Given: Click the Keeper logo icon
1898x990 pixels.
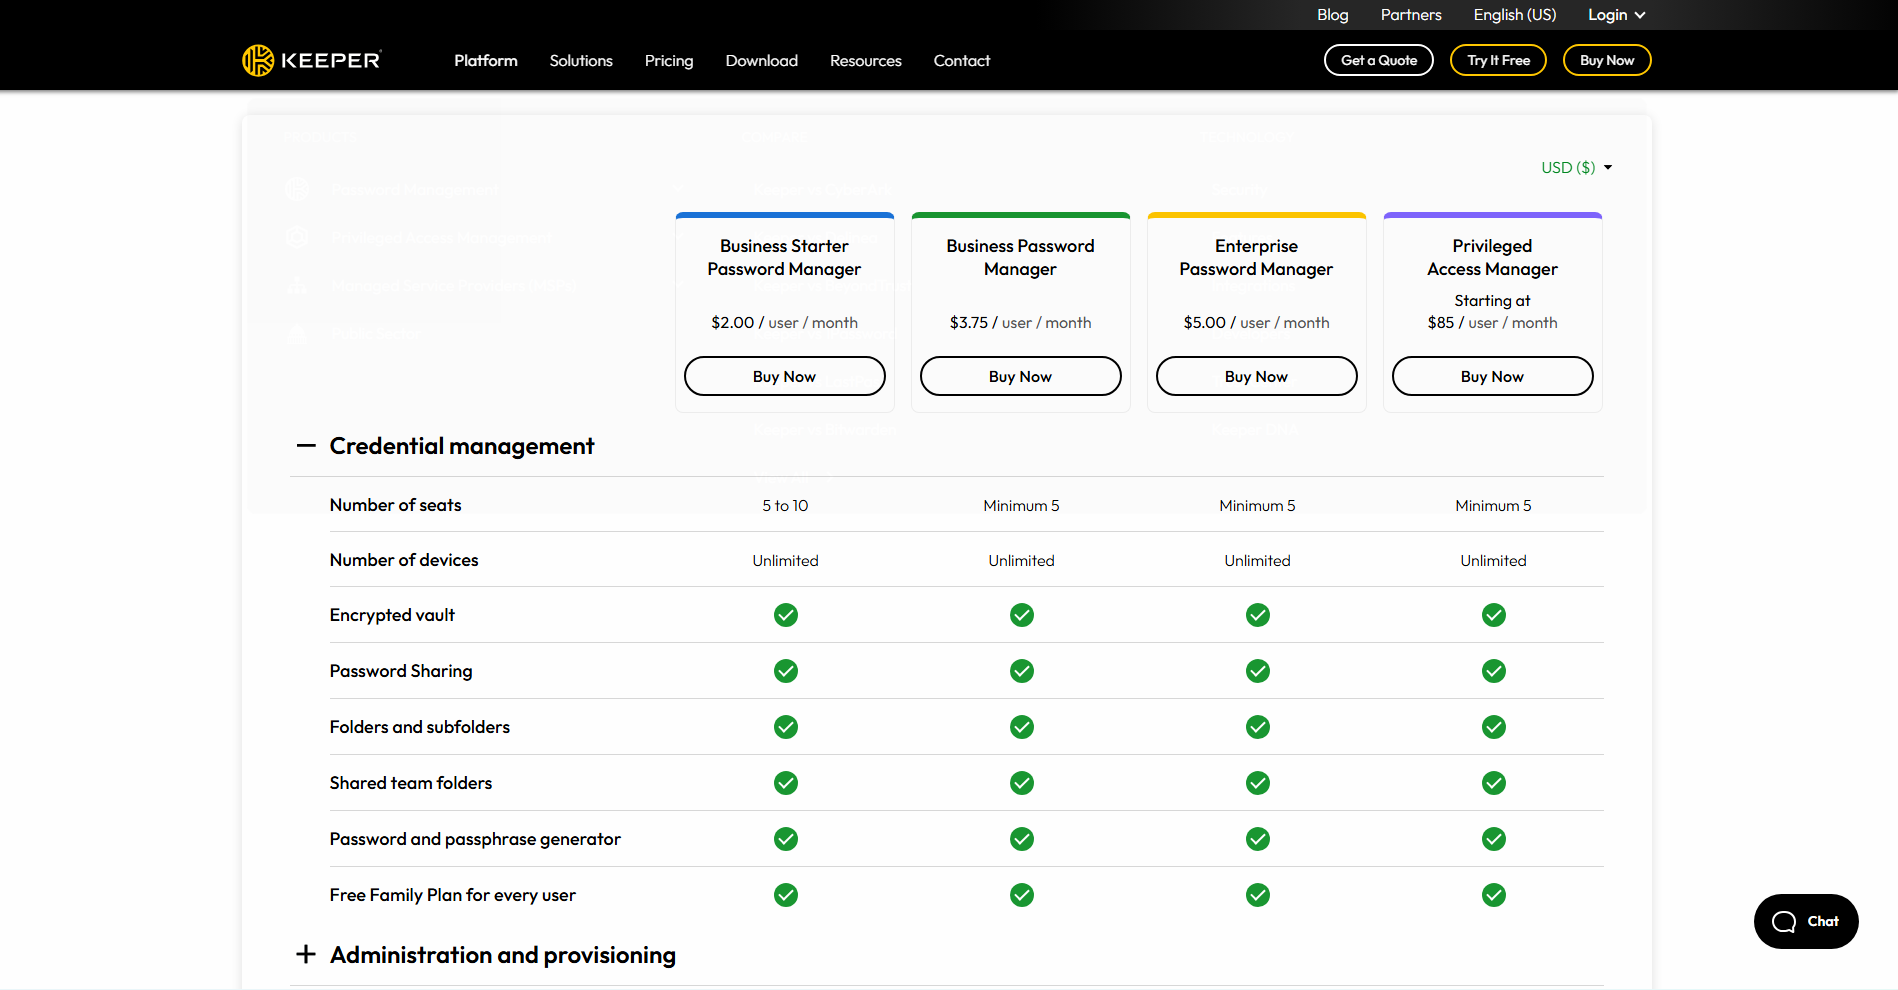Looking at the screenshot, I should tap(258, 60).
